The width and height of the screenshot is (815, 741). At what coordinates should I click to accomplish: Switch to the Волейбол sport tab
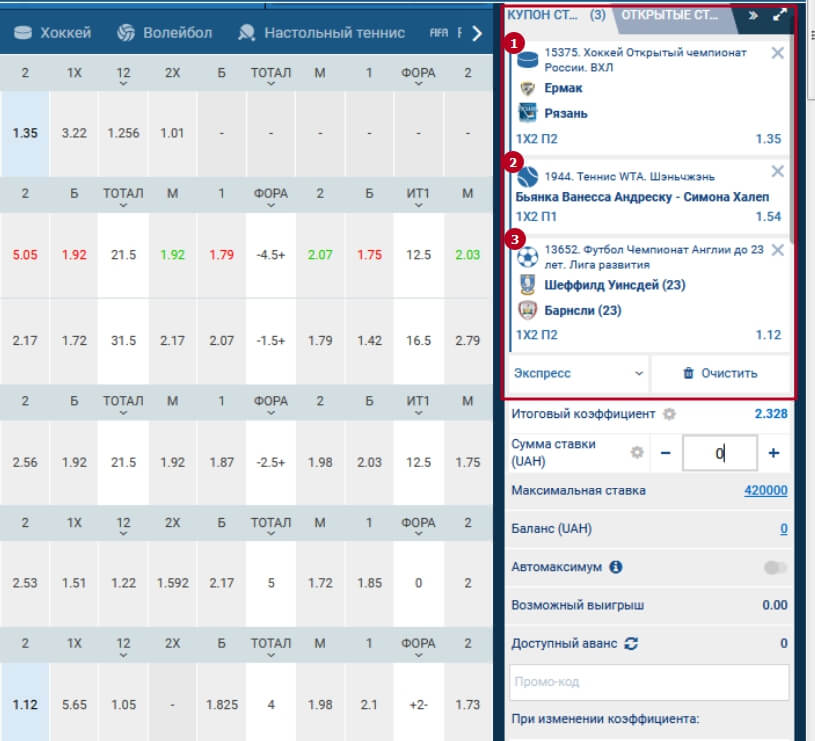point(165,33)
